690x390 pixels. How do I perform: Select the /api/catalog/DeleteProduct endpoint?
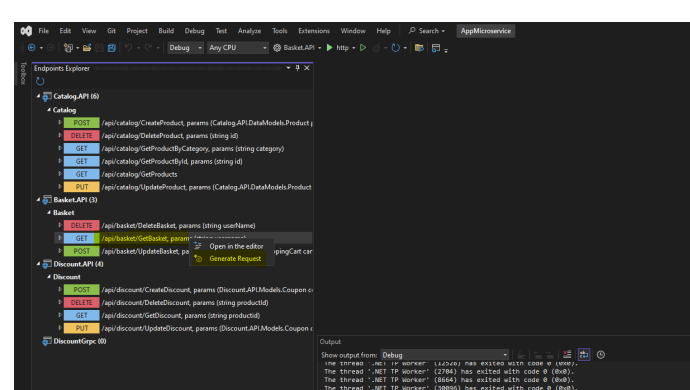coord(170,136)
